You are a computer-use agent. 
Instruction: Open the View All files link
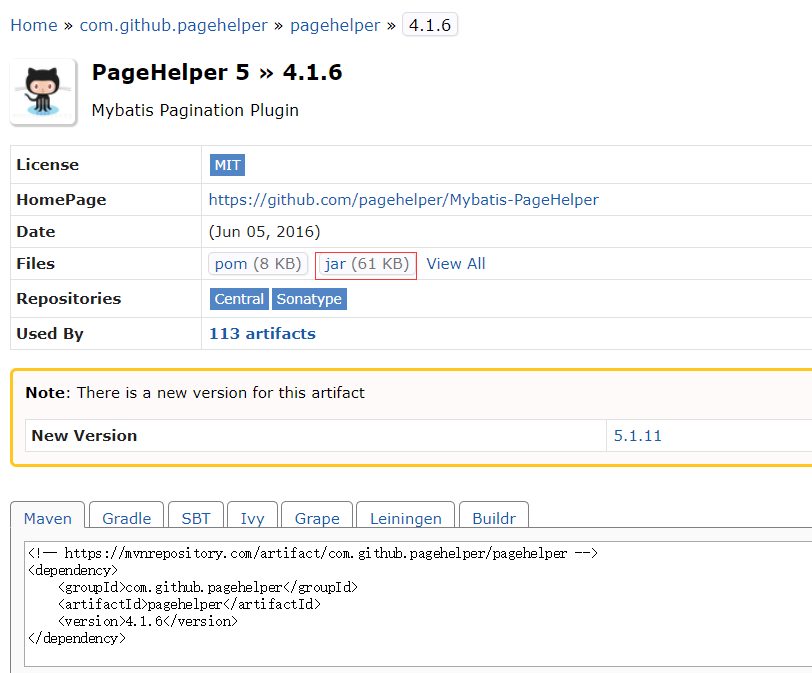point(456,264)
